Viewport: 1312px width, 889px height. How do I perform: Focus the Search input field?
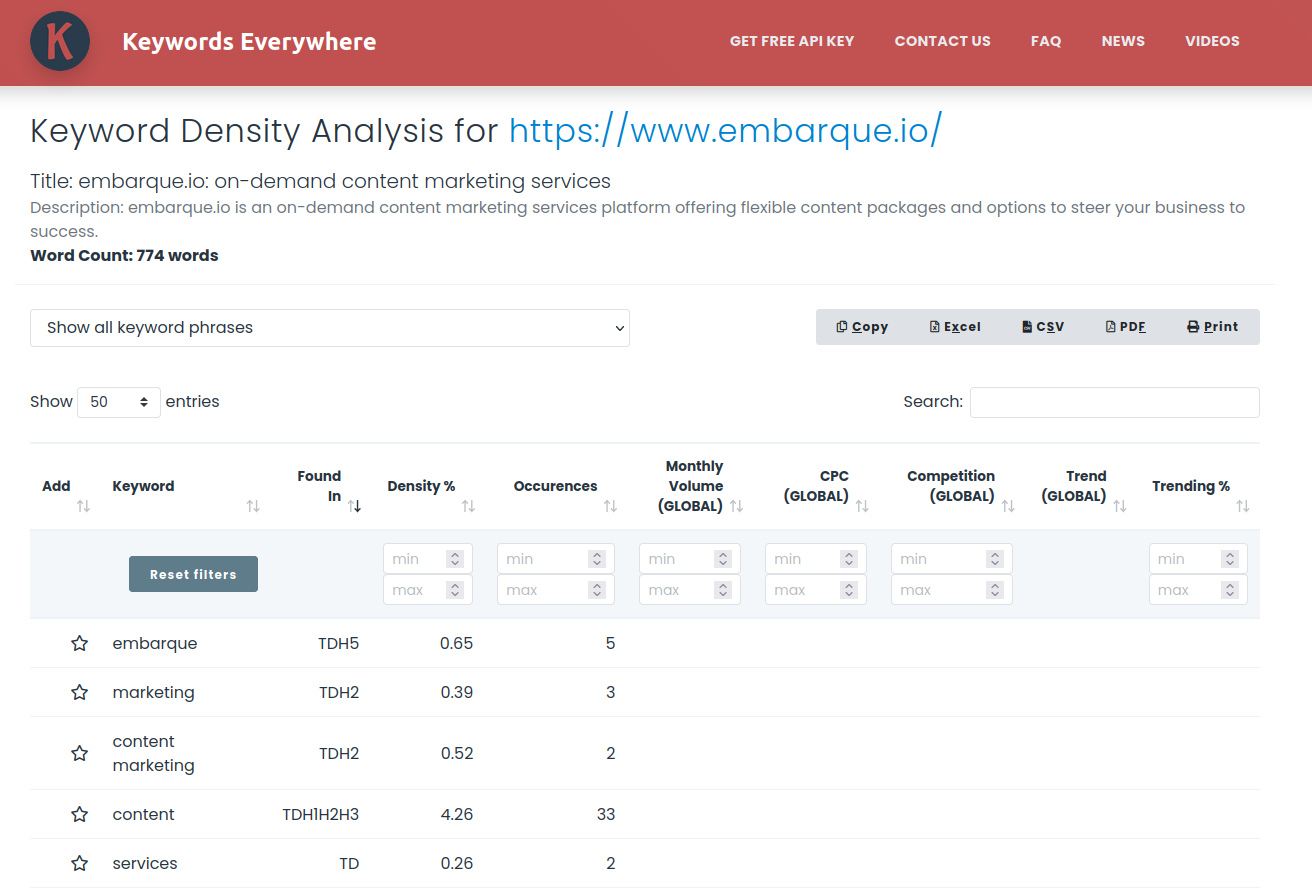pos(1115,402)
